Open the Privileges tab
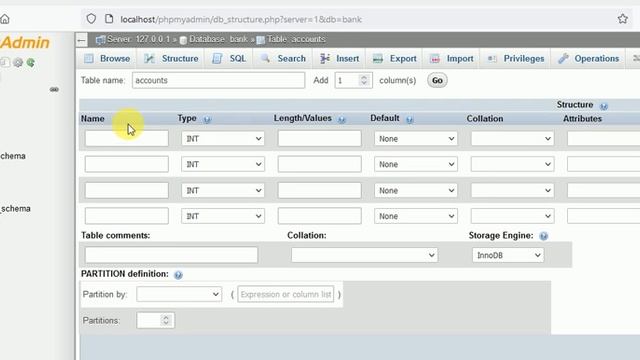The width and height of the screenshot is (640, 360). pyautogui.click(x=516, y=58)
